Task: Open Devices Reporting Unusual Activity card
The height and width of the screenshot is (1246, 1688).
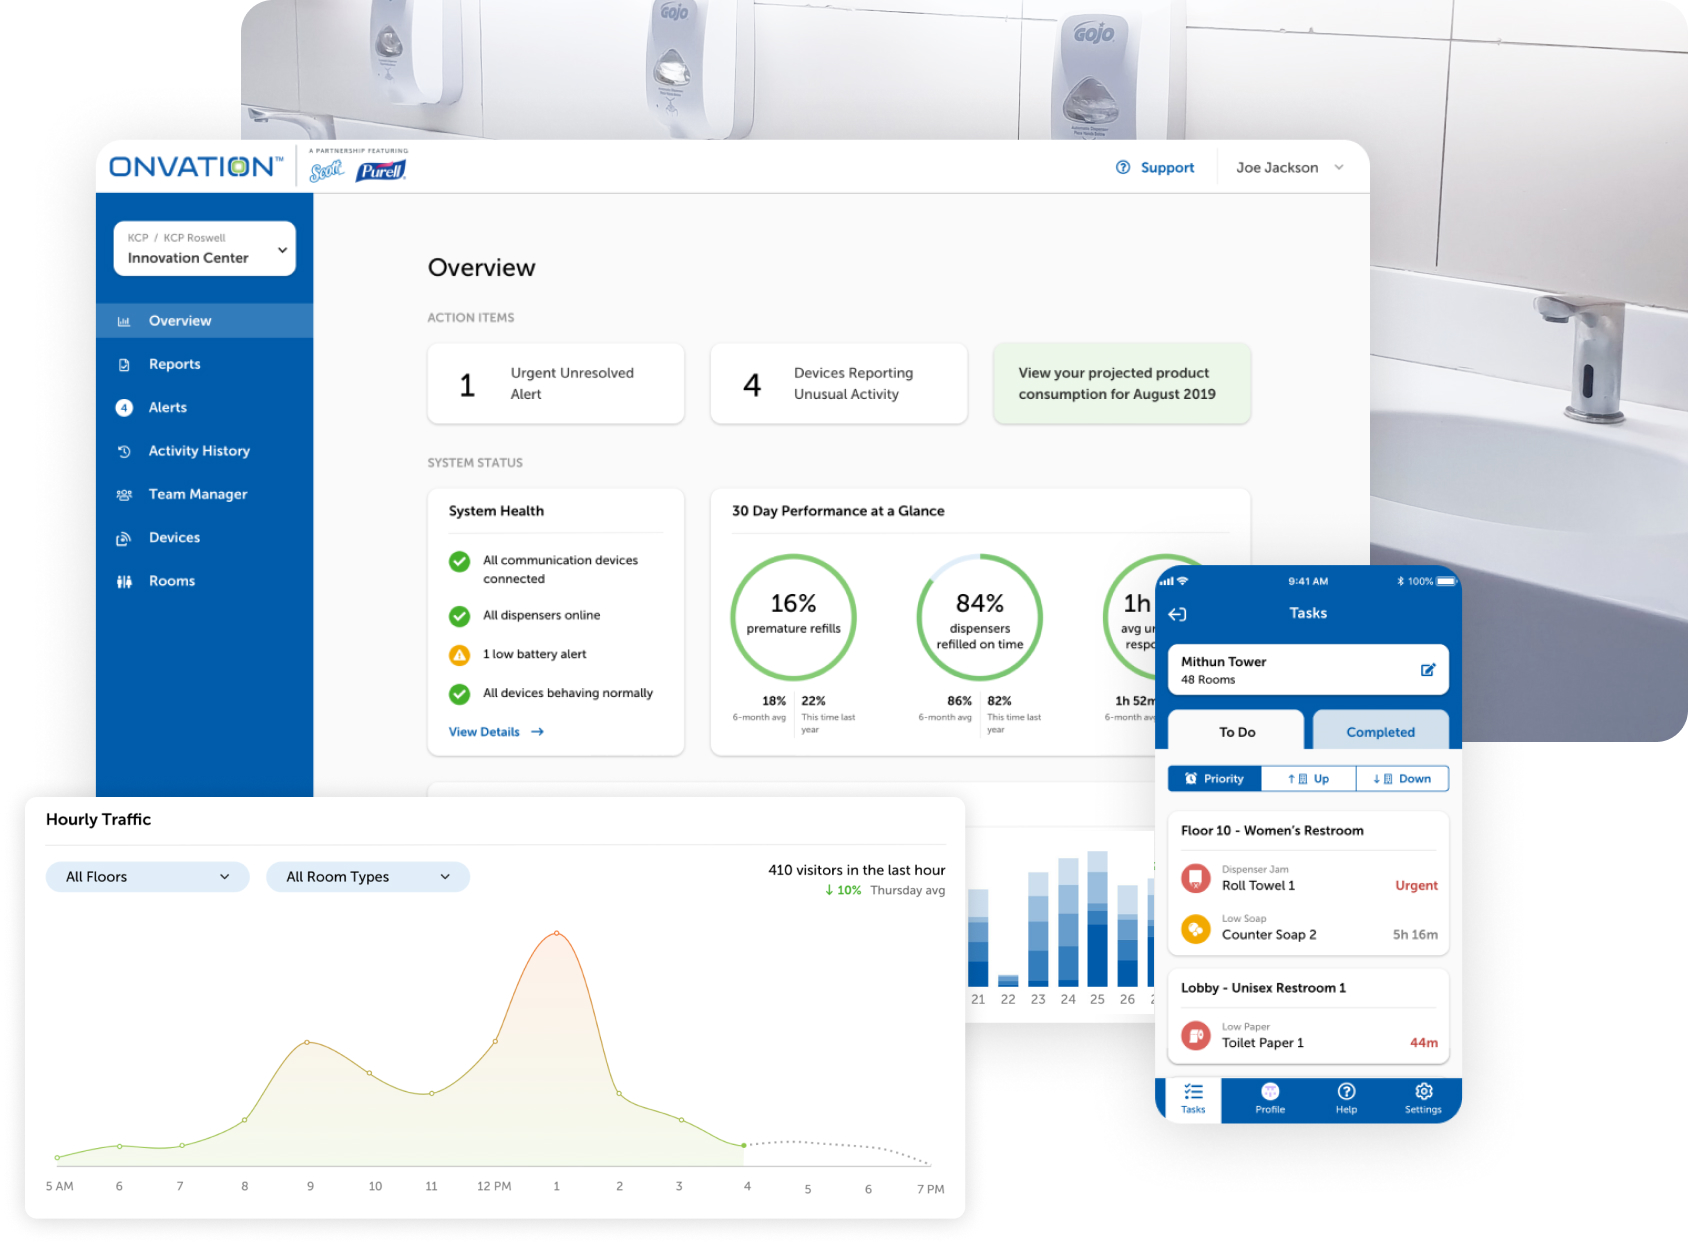Action: 839,384
